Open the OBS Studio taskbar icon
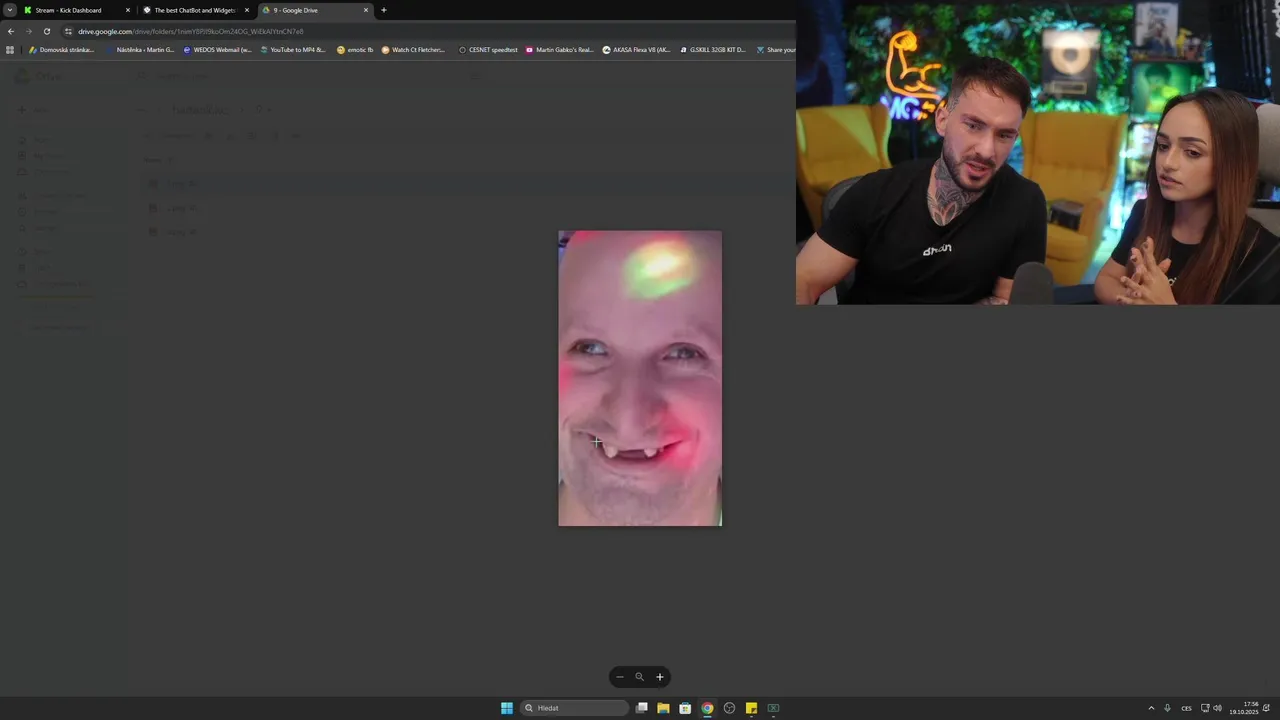 (729, 708)
